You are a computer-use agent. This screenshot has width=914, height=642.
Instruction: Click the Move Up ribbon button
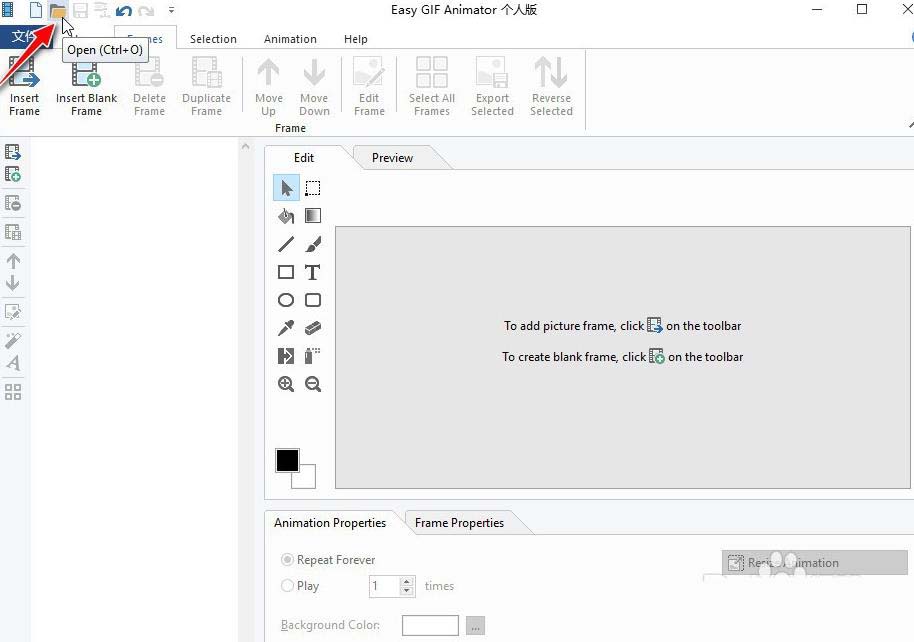[269, 87]
